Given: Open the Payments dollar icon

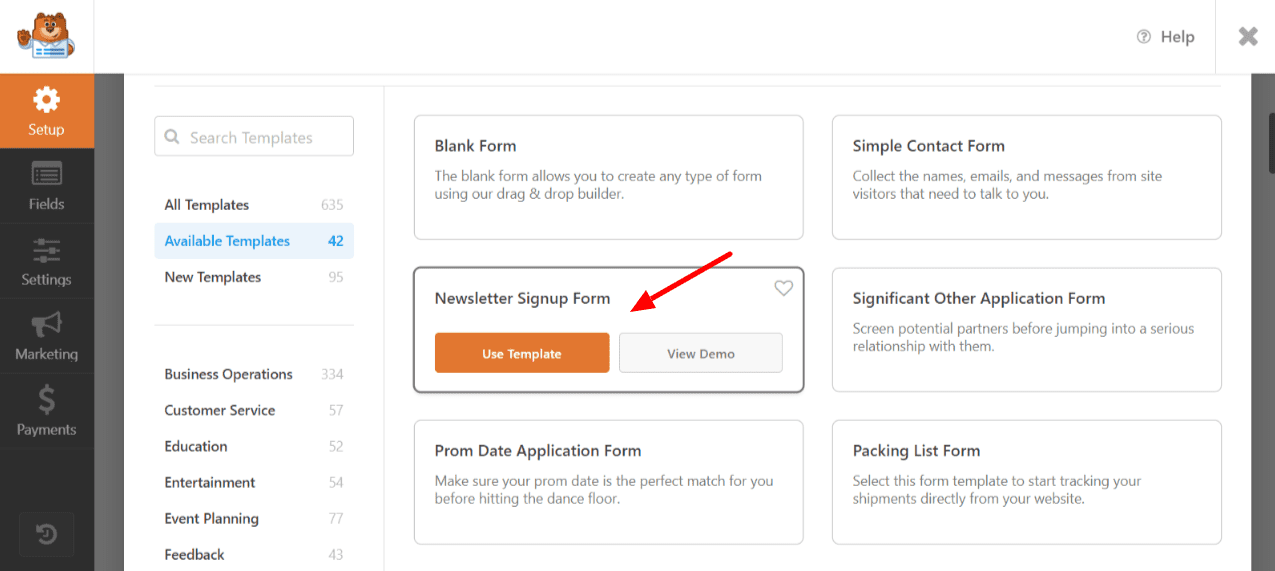Looking at the screenshot, I should coord(46,401).
